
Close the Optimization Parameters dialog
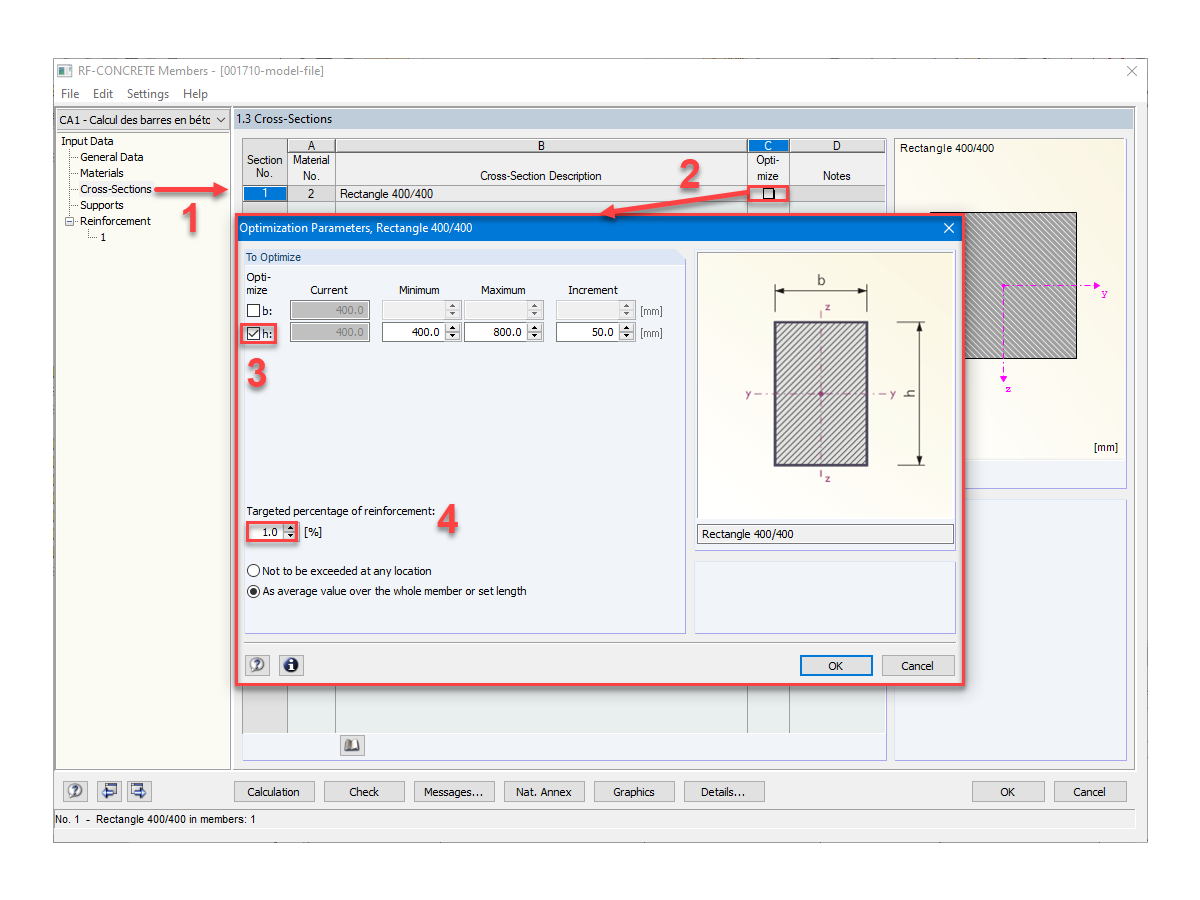coord(949,228)
